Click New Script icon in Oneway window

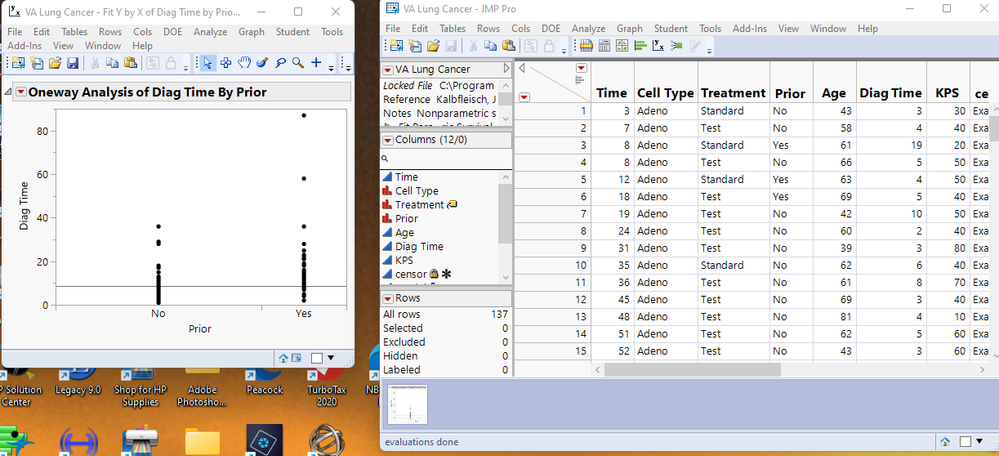tap(36, 62)
